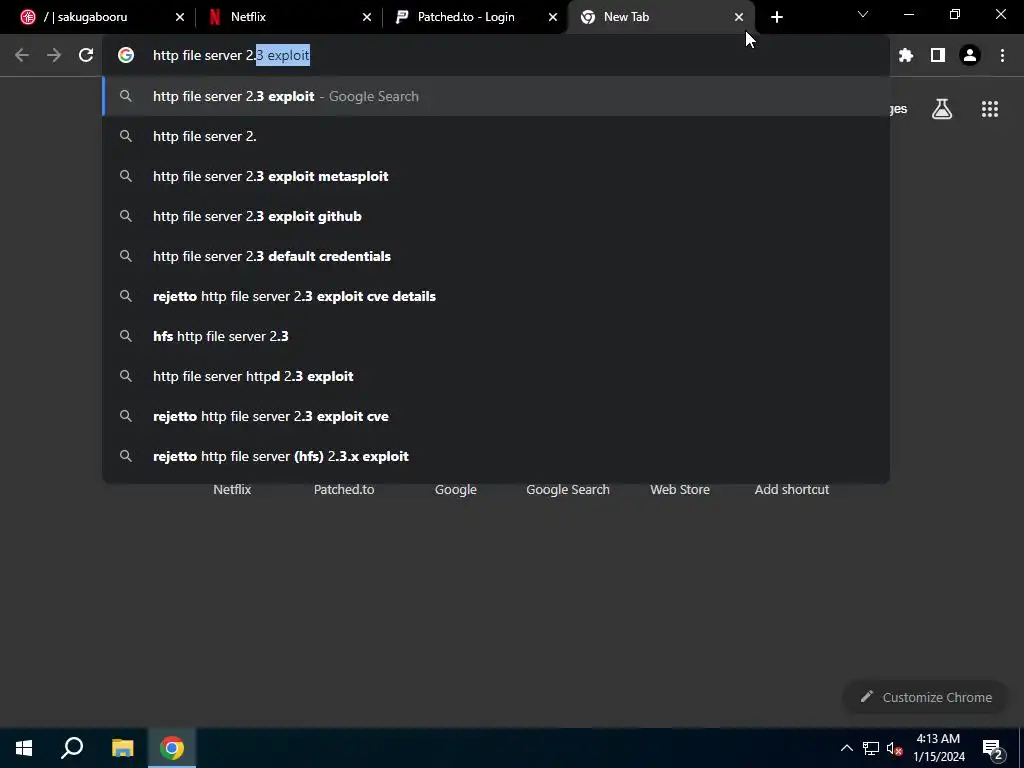
Task: Open the clock showing 4:13 AM
Action: [x=938, y=748]
